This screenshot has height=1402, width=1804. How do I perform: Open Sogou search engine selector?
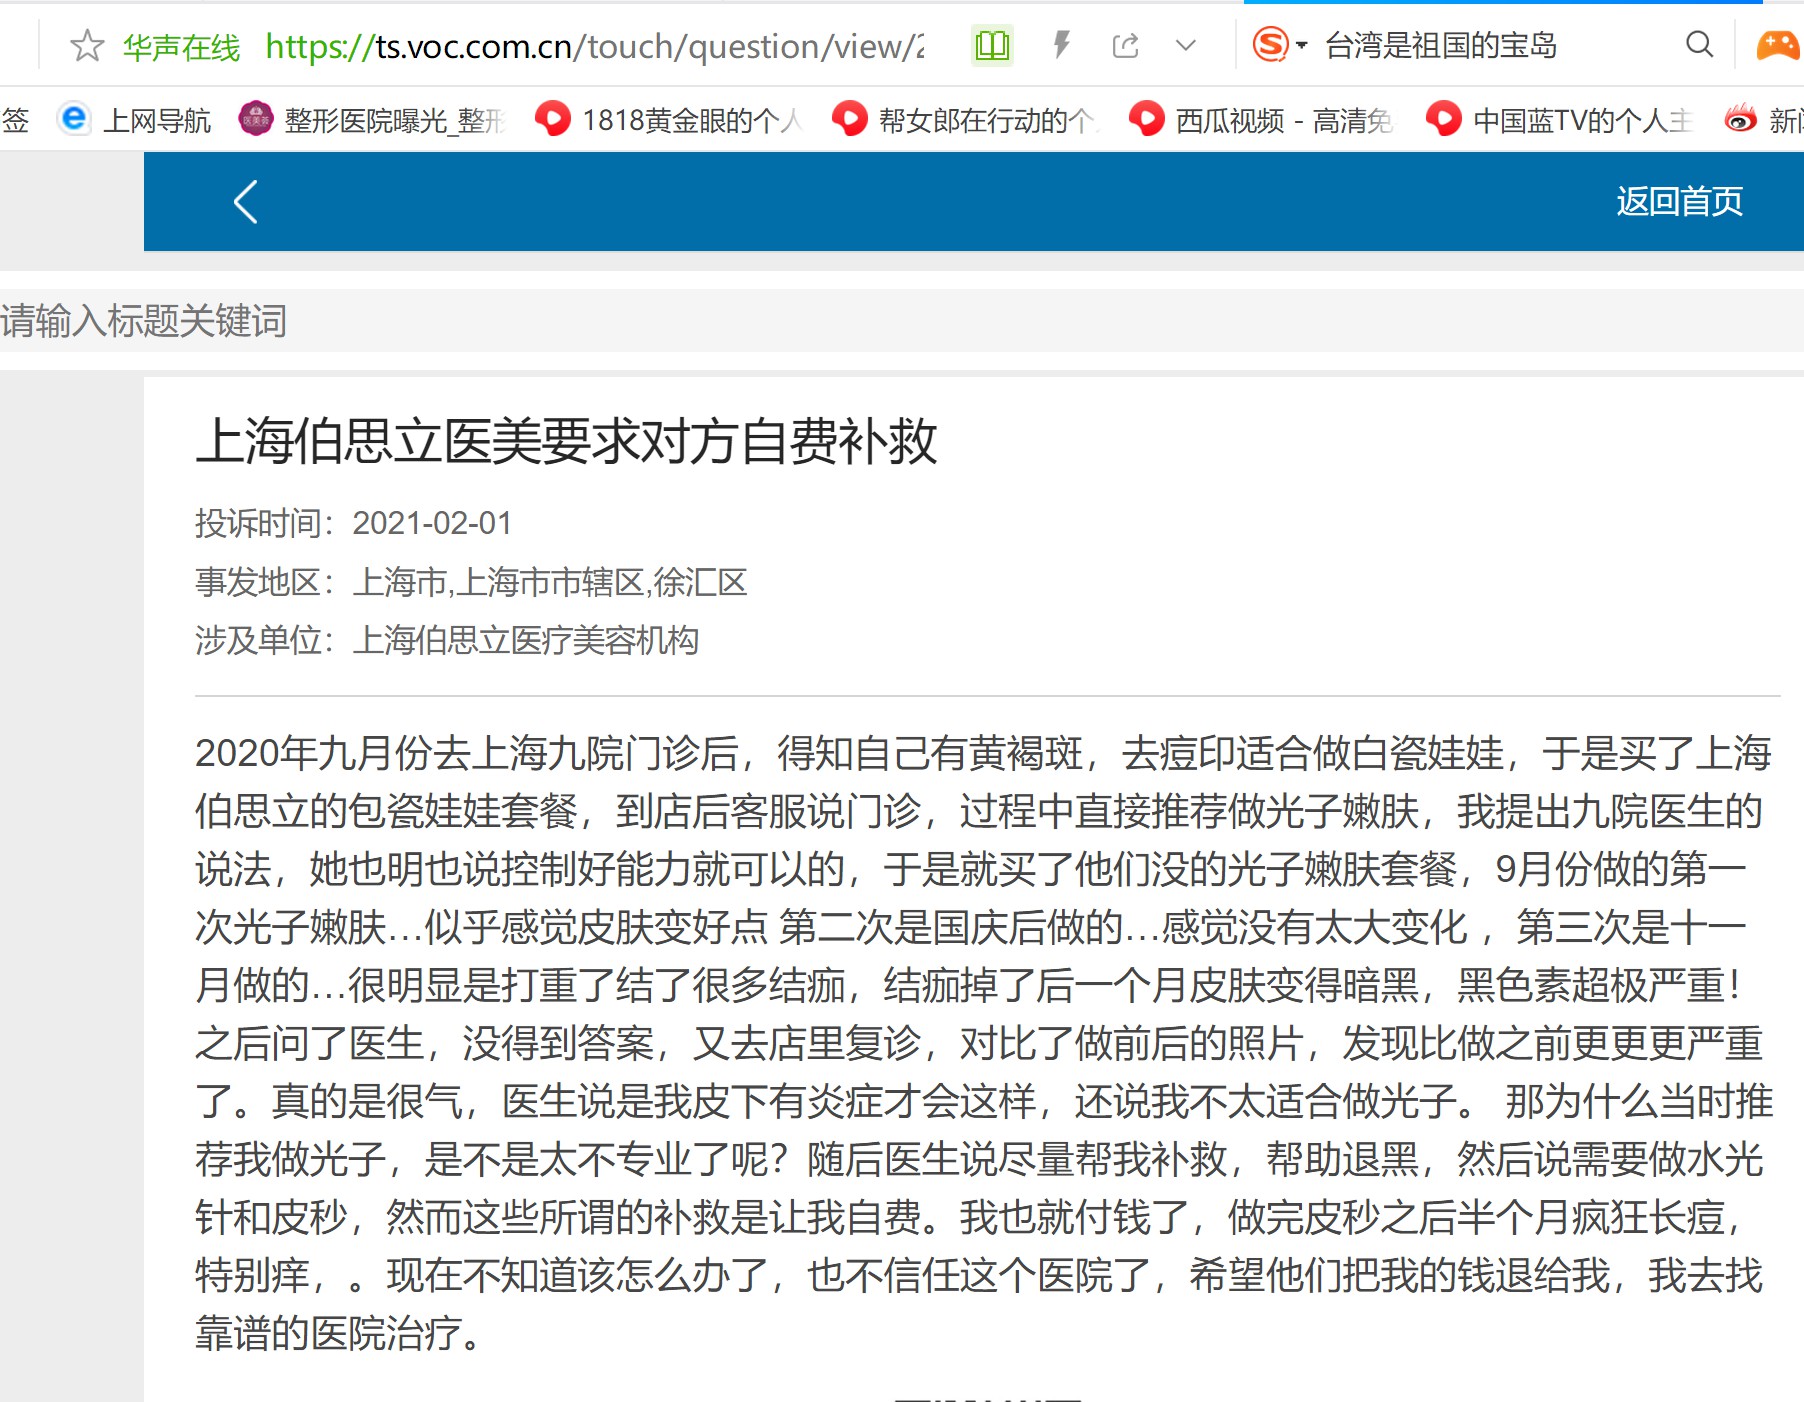(1279, 45)
